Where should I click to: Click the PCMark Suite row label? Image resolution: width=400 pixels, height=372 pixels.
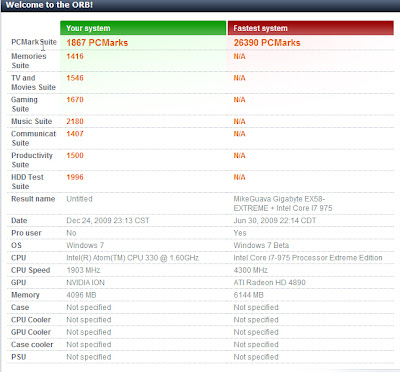pyautogui.click(x=34, y=42)
